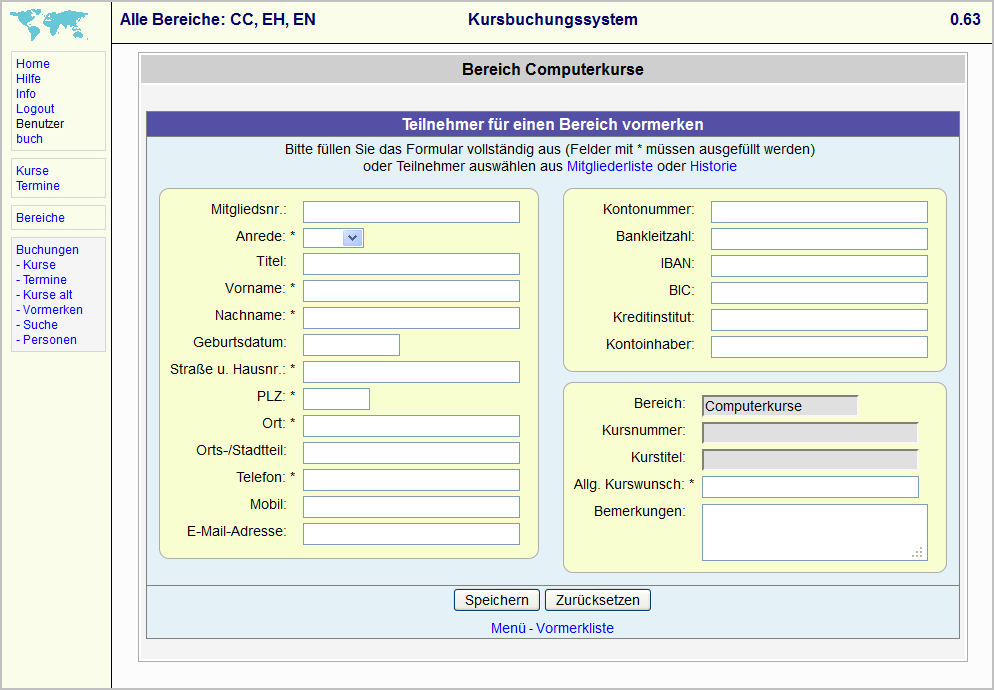This screenshot has width=994, height=690.
Task: Focus the Nachname input field
Action: [411, 318]
